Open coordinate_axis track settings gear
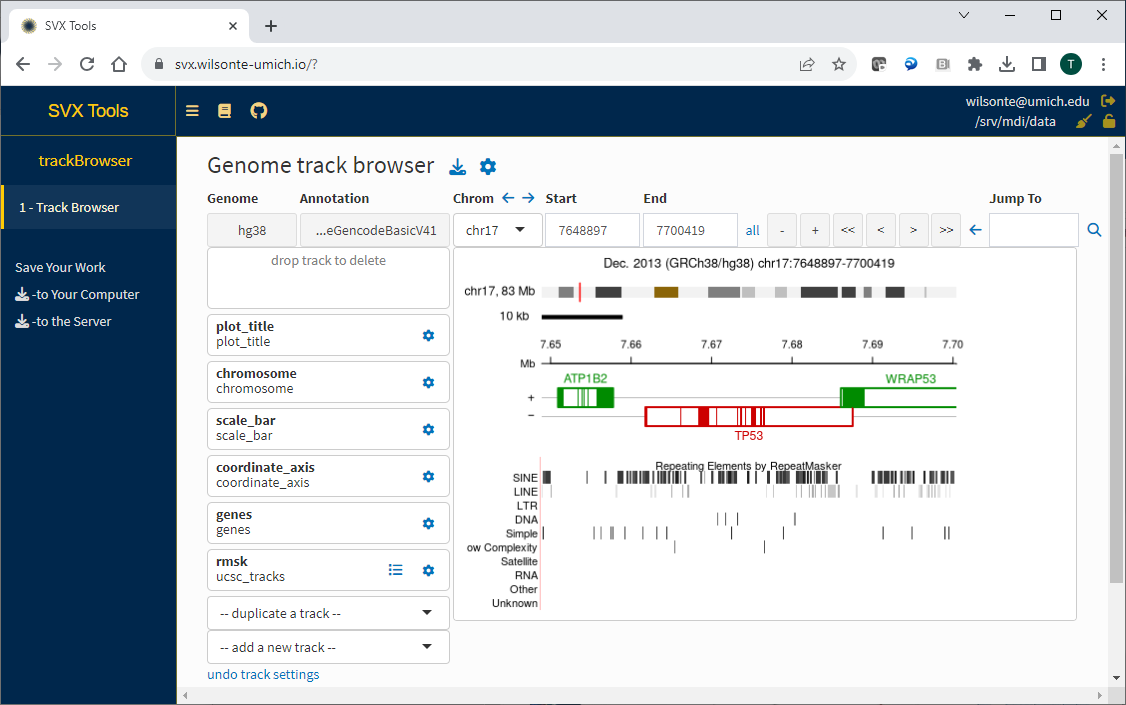1126x705 pixels. 429,476
